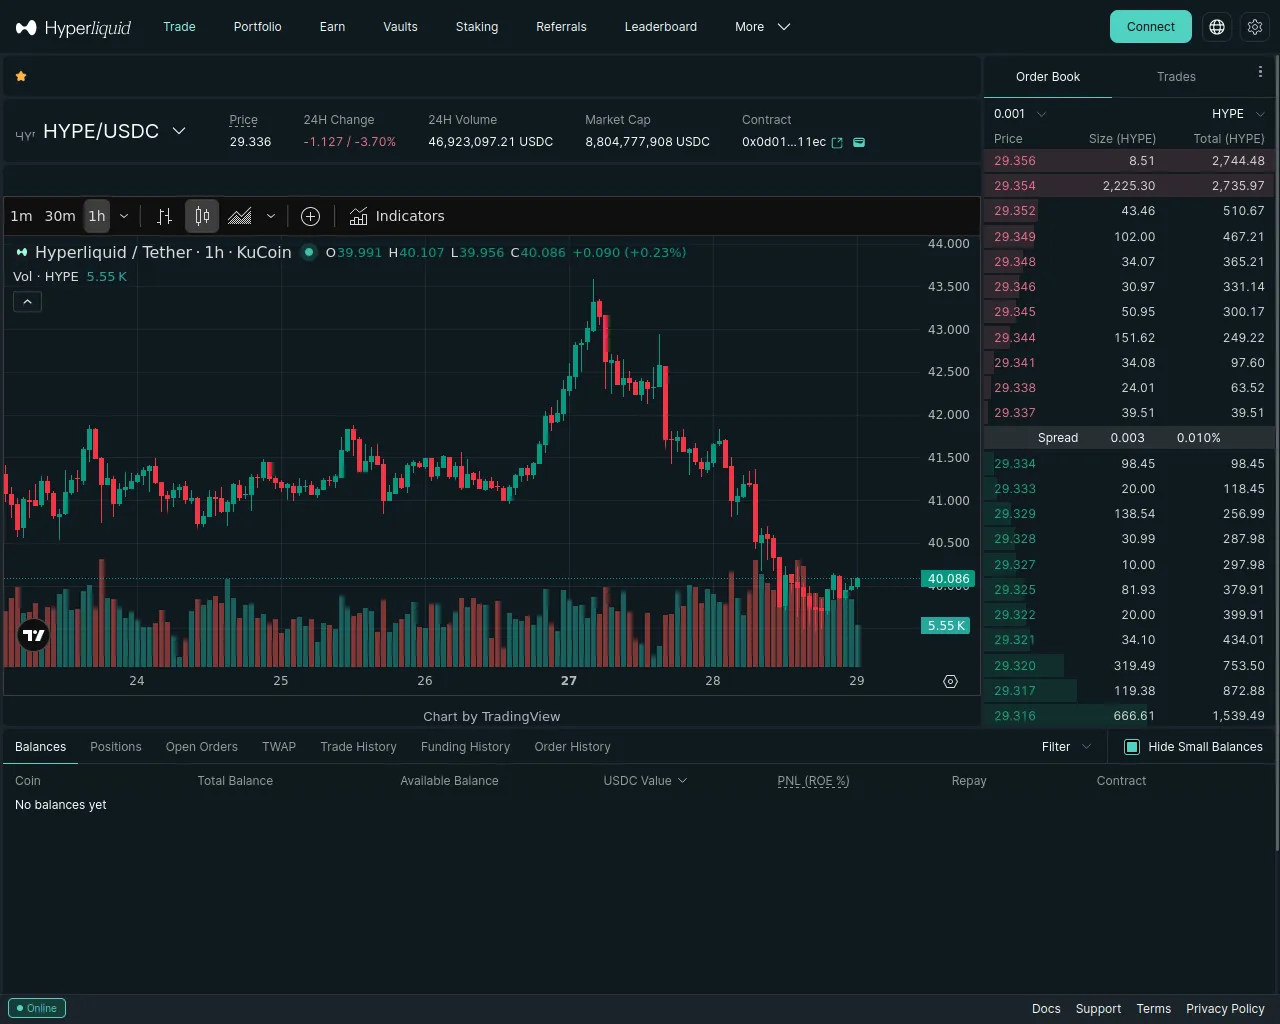1280x1024 pixels.
Task: Switch to Order Book tab
Action: coord(1048,77)
